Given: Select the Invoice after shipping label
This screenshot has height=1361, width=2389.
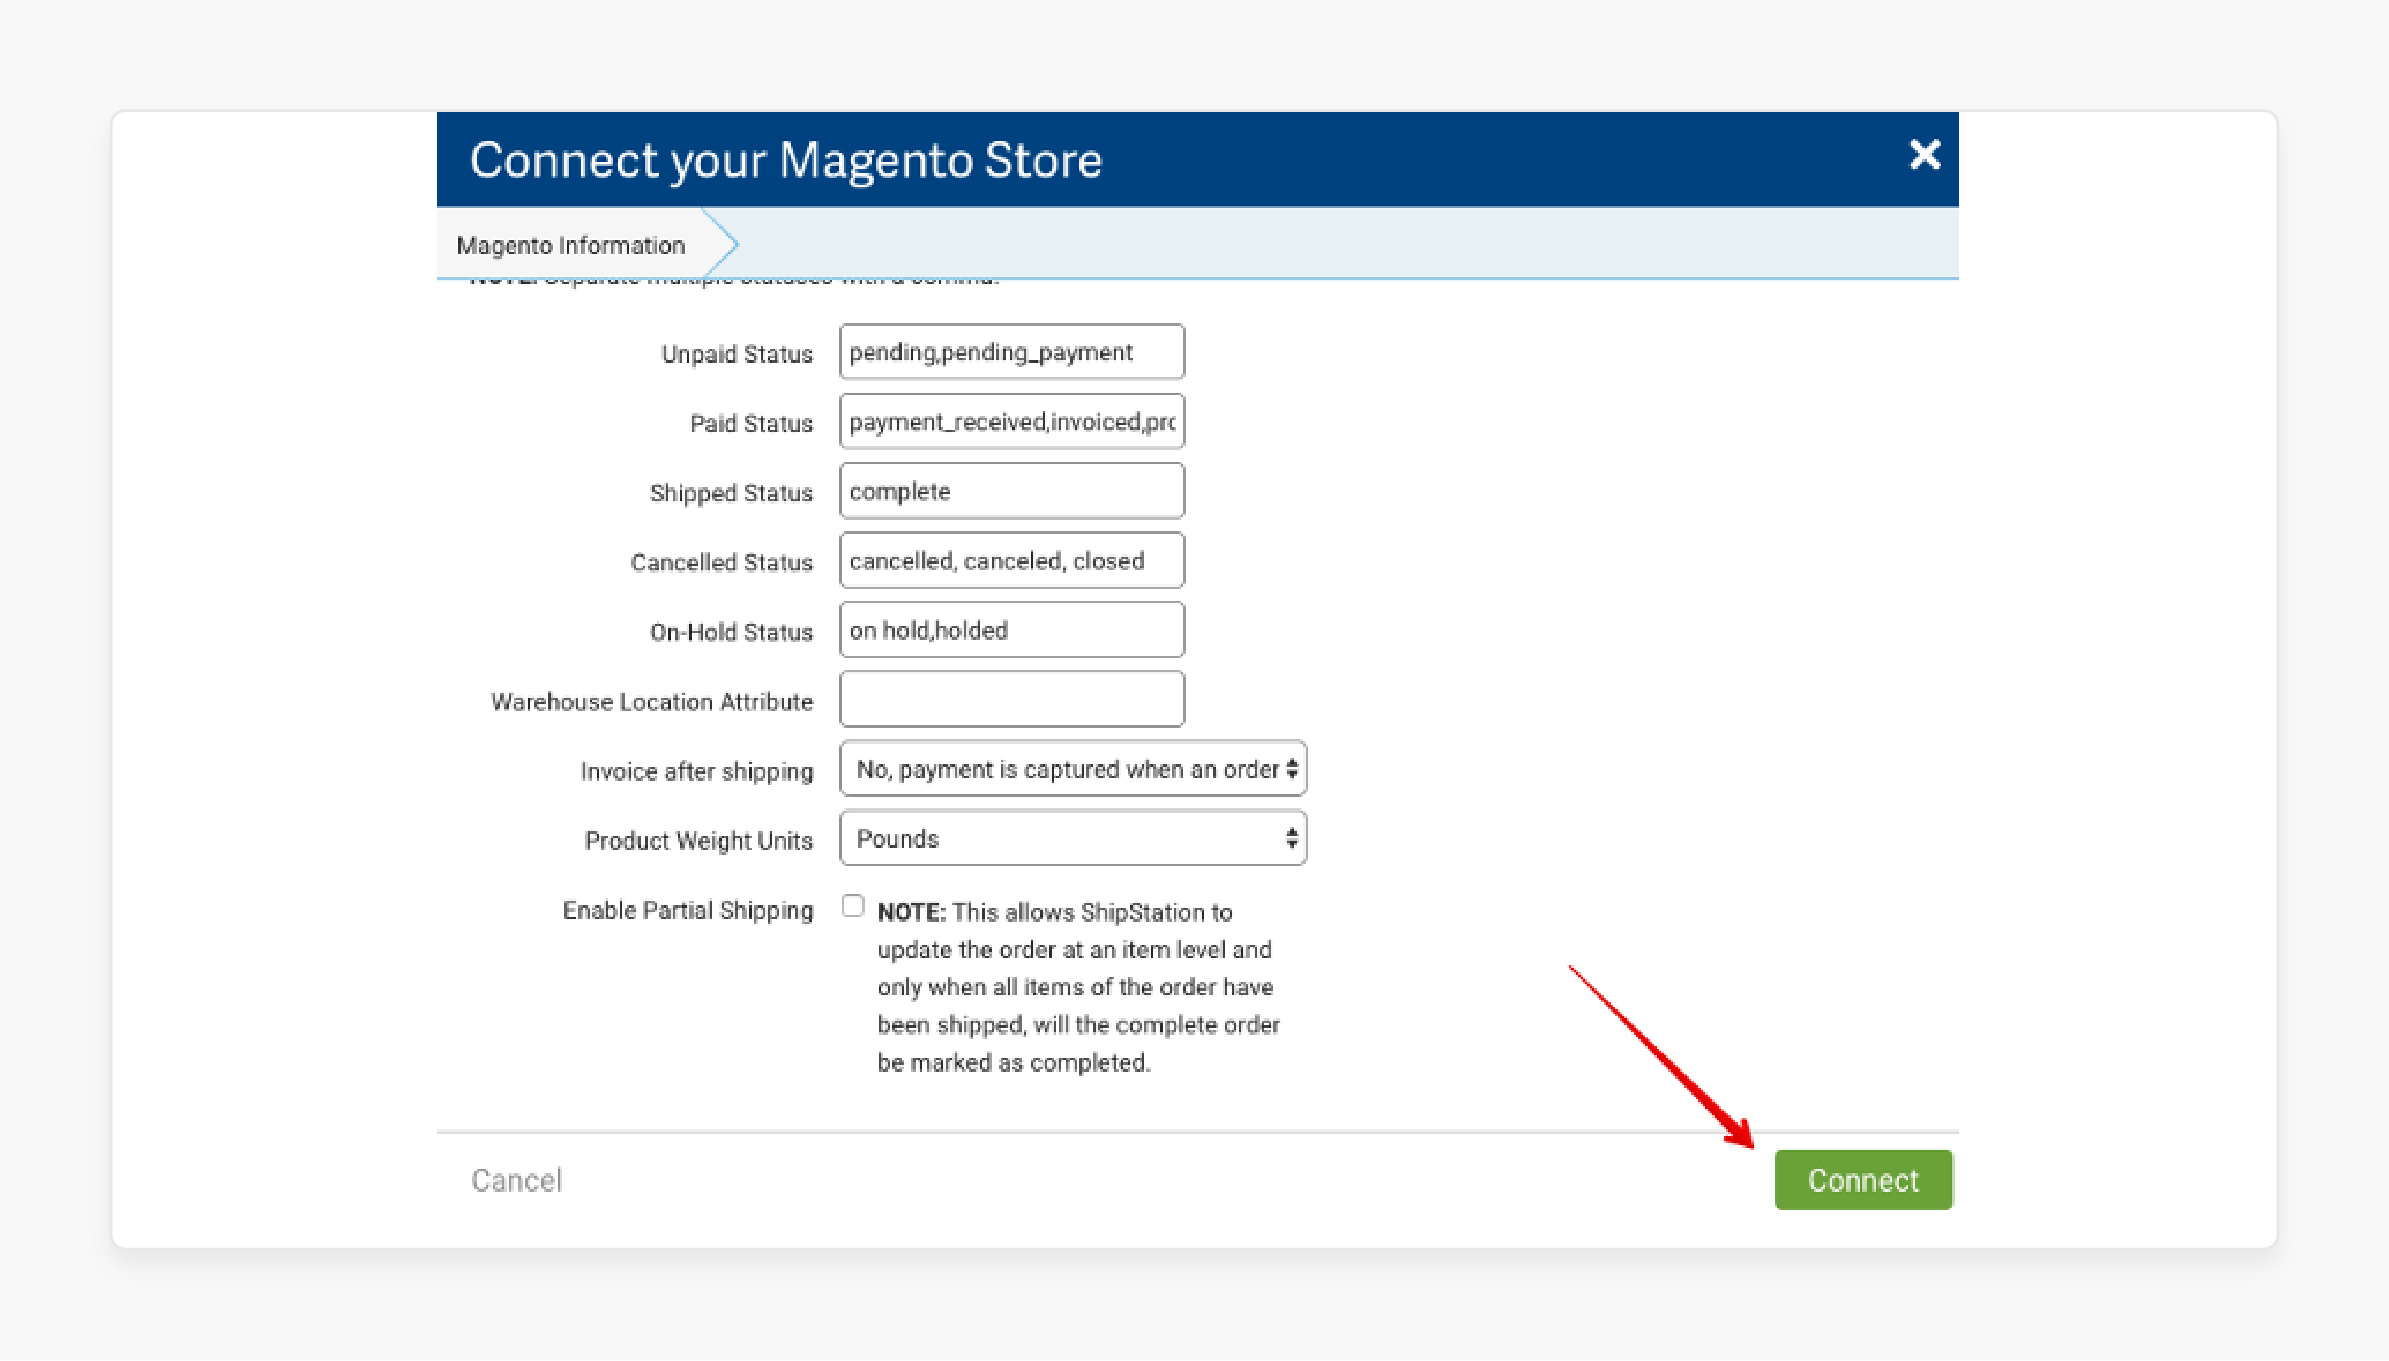Looking at the screenshot, I should [x=697, y=772].
